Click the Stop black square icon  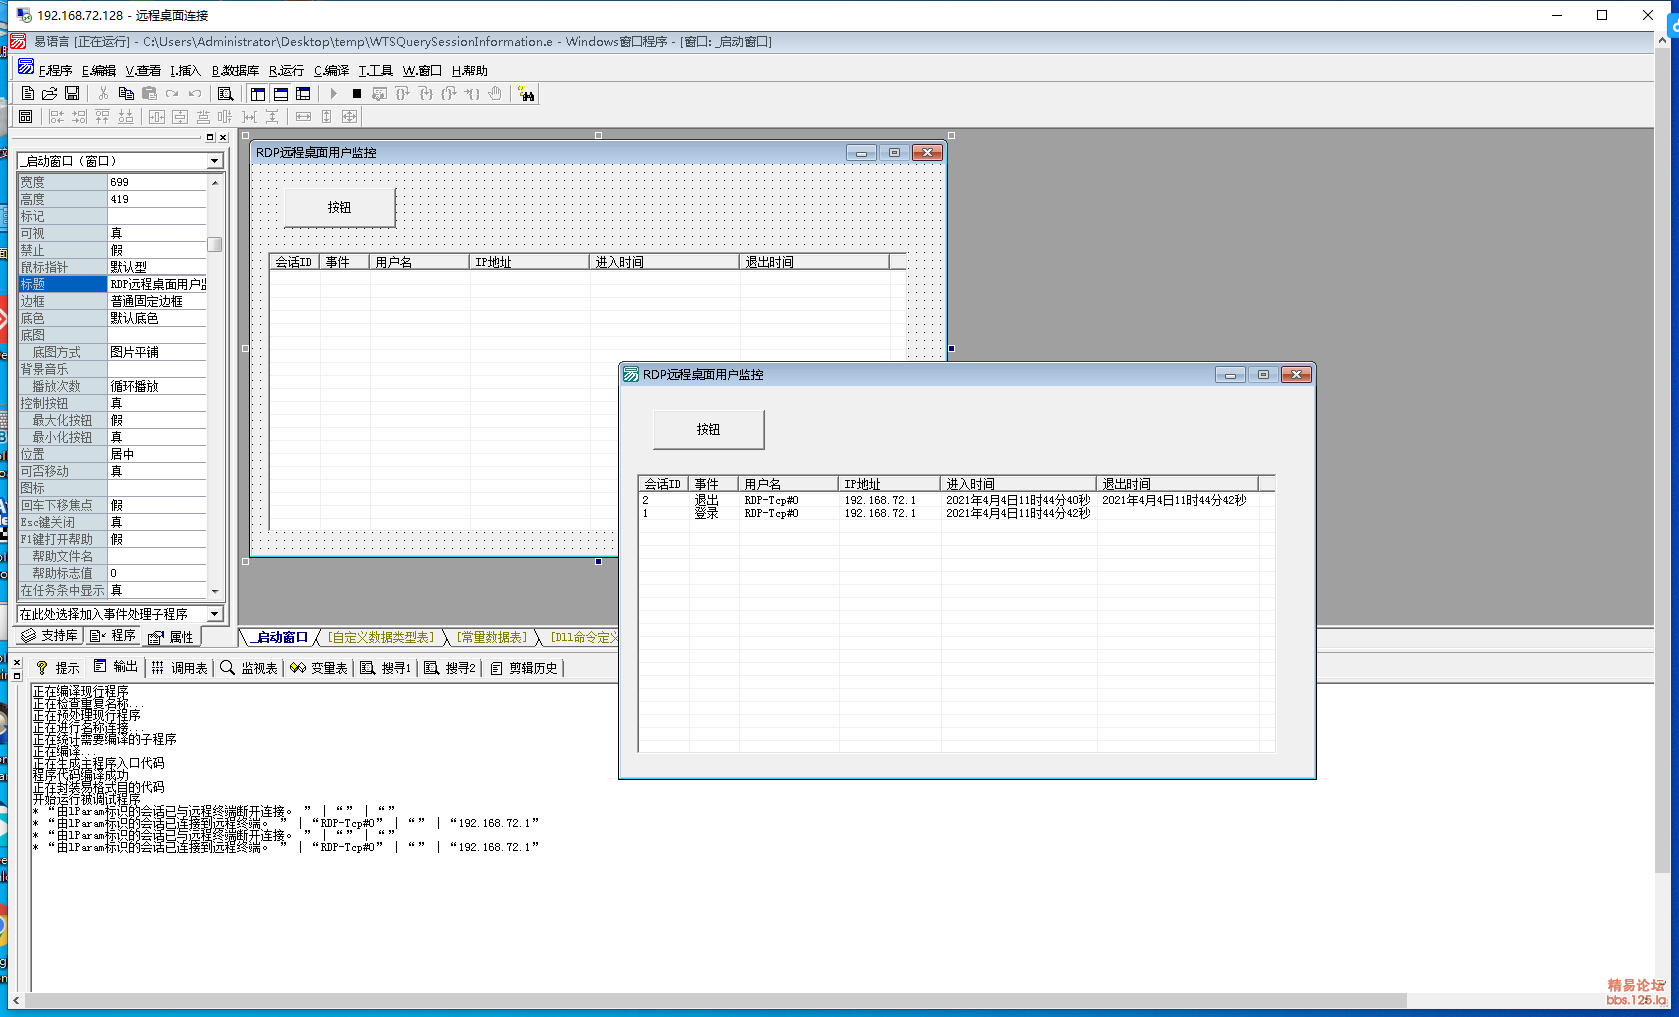click(356, 93)
